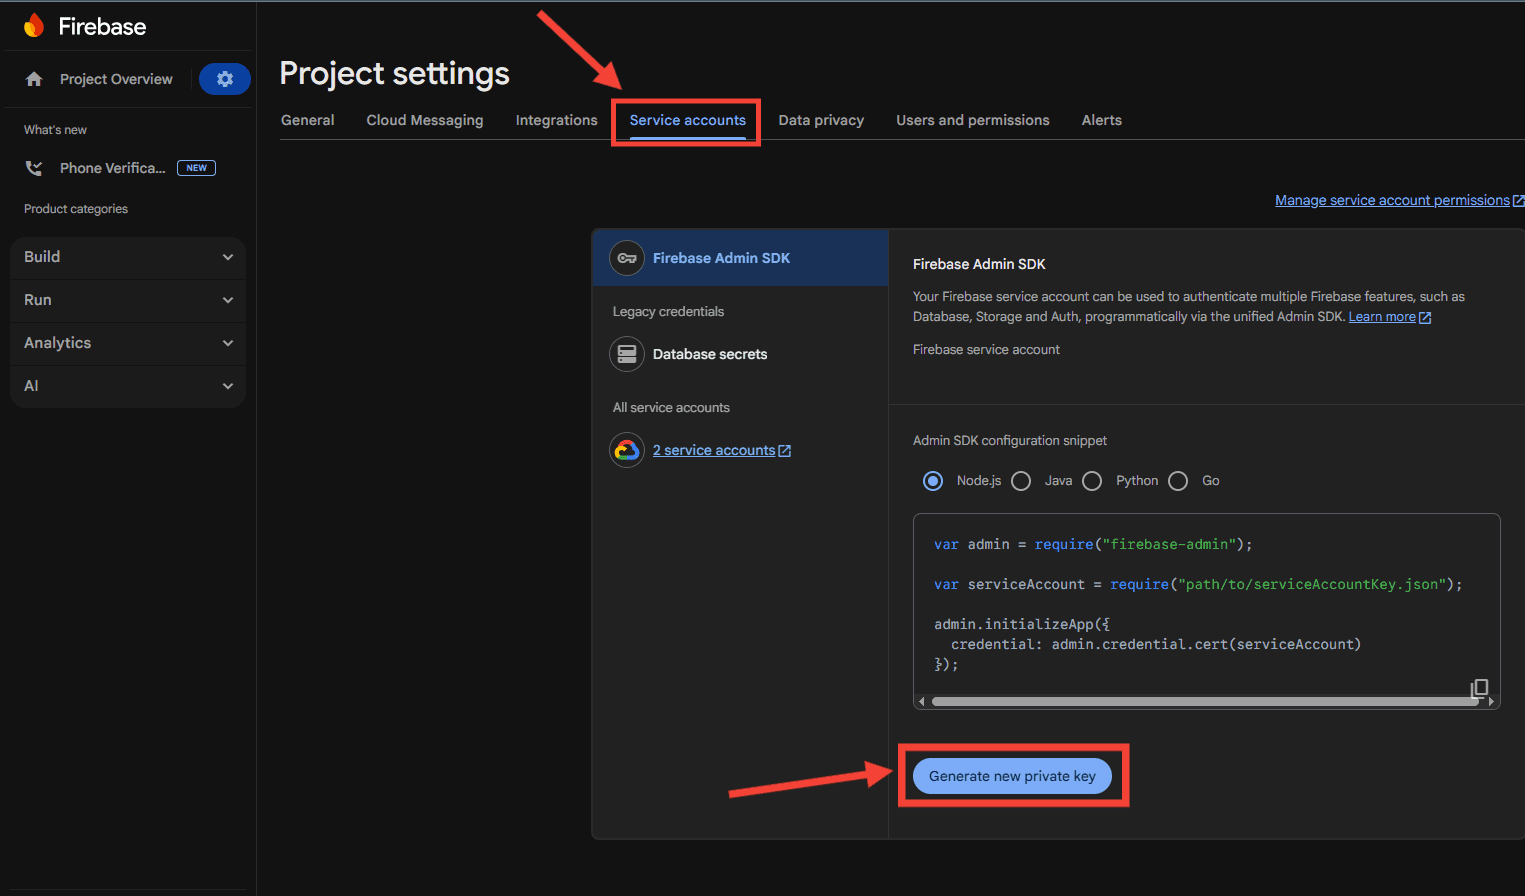
Task: Select the Go radio button
Action: tap(1178, 481)
